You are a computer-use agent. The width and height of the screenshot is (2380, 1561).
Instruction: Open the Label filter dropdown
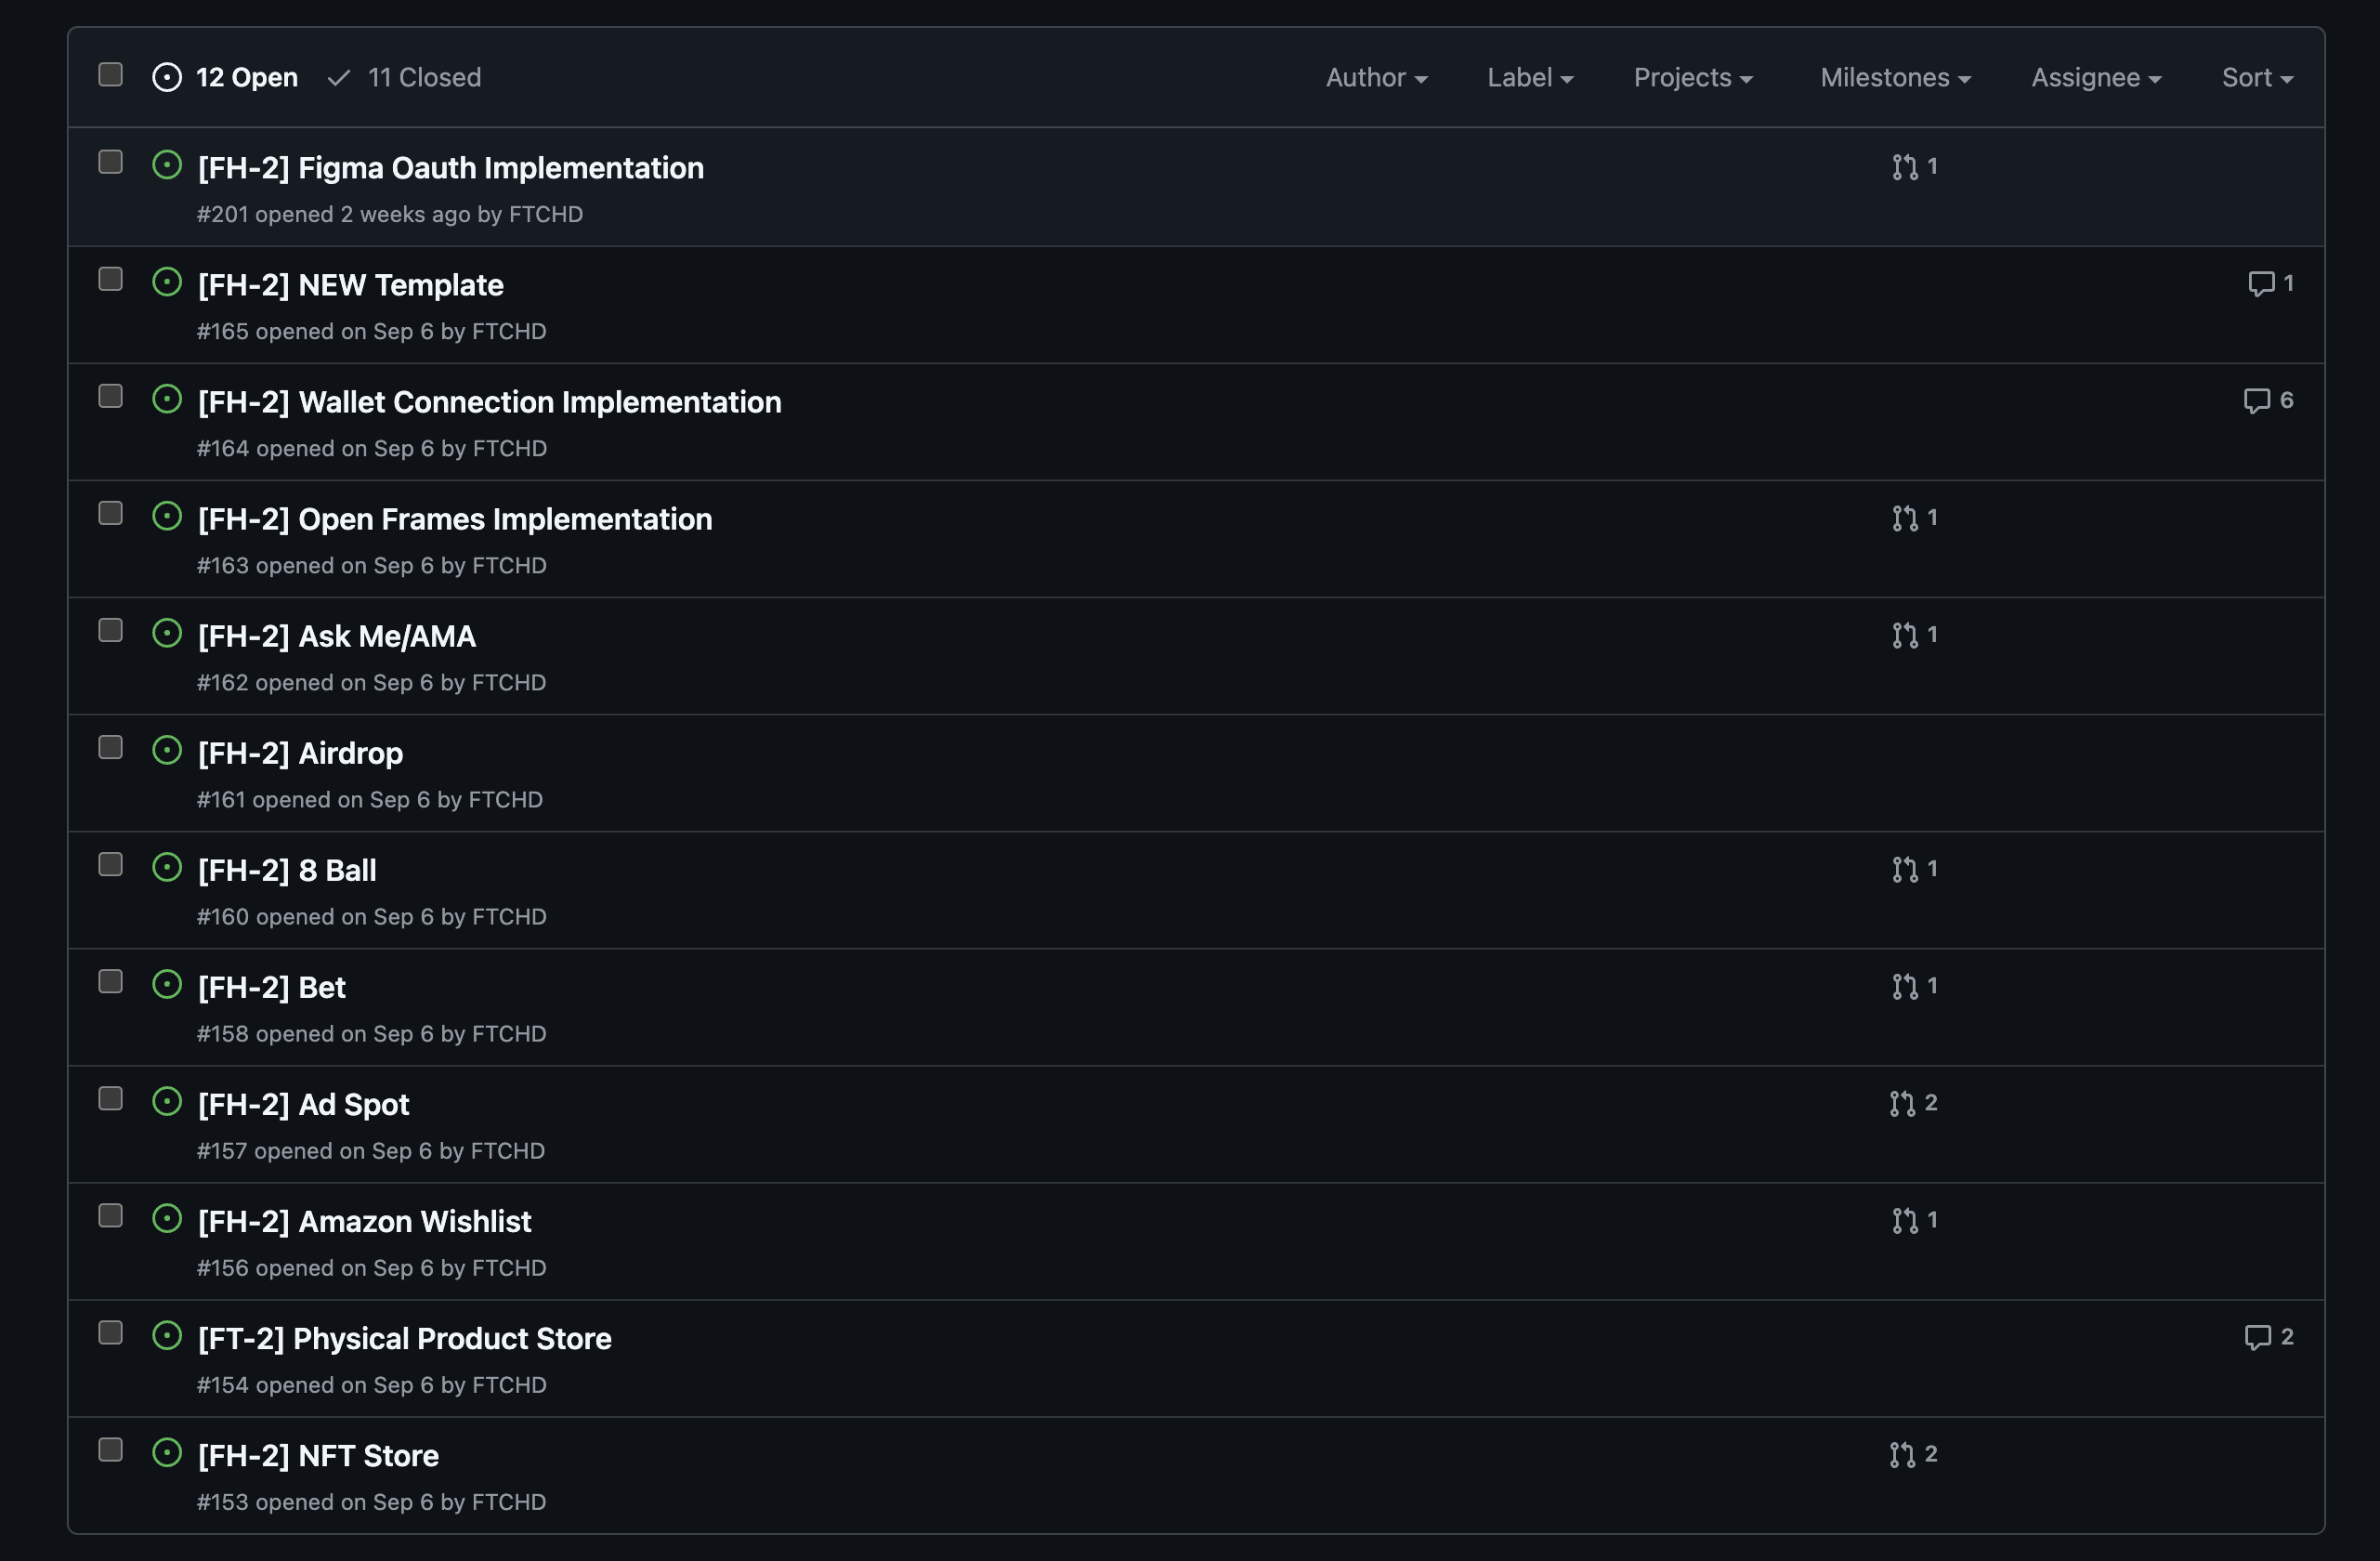pyautogui.click(x=1530, y=77)
